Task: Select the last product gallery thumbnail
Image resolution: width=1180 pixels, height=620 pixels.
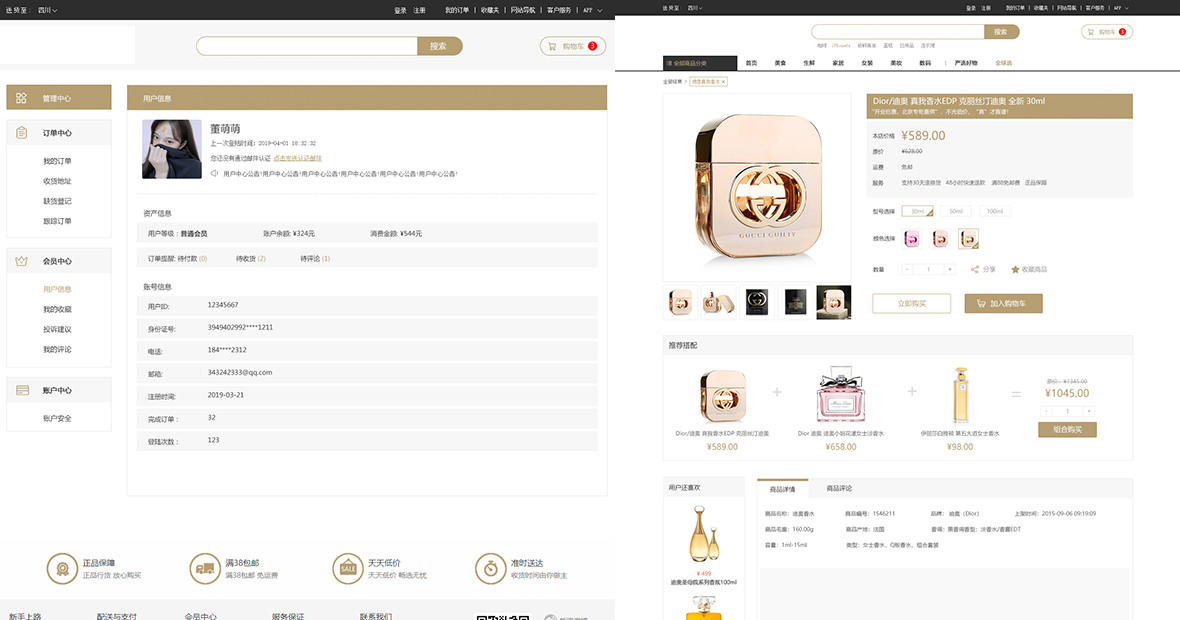Action: [x=834, y=302]
